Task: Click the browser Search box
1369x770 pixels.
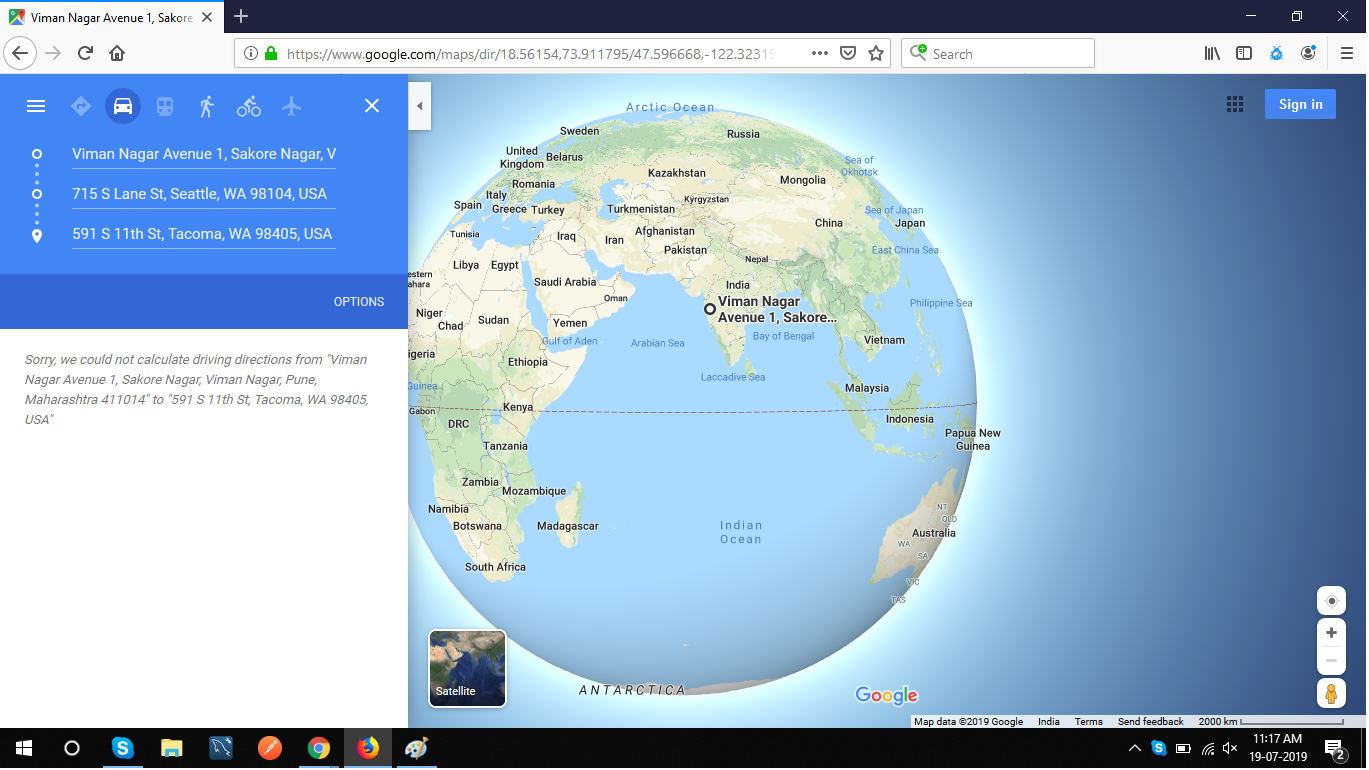Action: point(998,54)
